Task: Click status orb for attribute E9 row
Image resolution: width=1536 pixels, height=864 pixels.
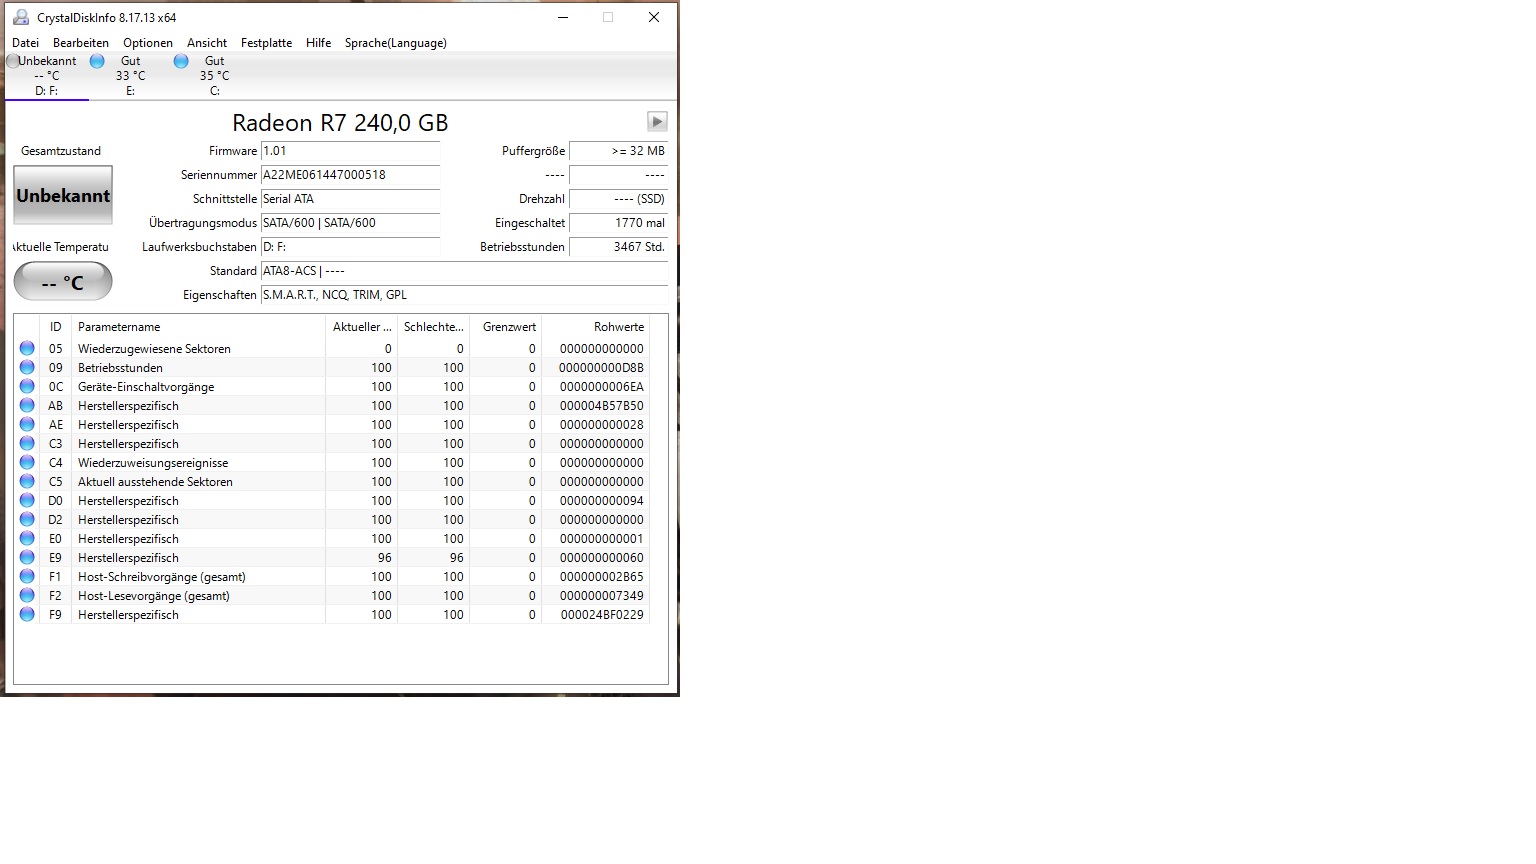Action: (27, 558)
